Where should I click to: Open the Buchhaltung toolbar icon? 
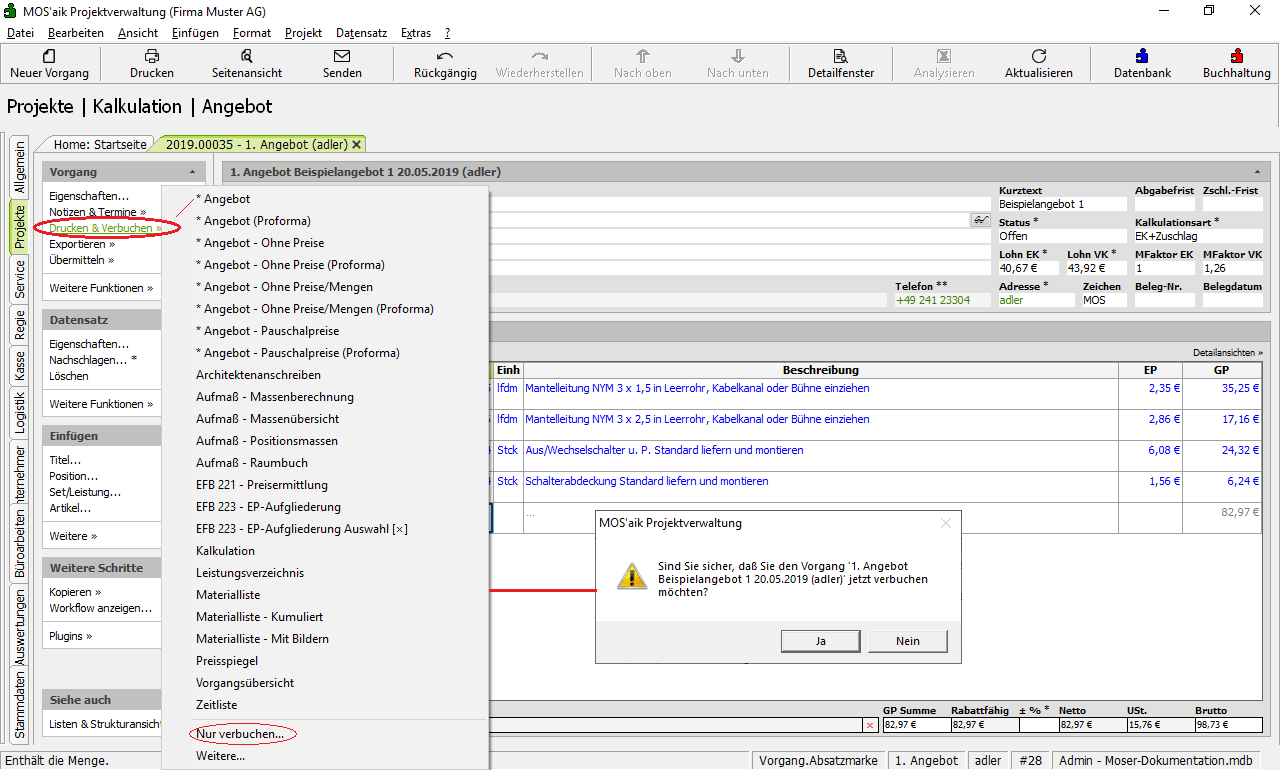pyautogui.click(x=1236, y=57)
